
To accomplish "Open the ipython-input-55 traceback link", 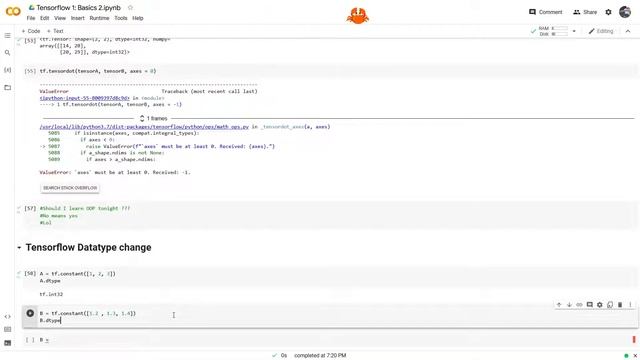I will [x=84, y=98].
